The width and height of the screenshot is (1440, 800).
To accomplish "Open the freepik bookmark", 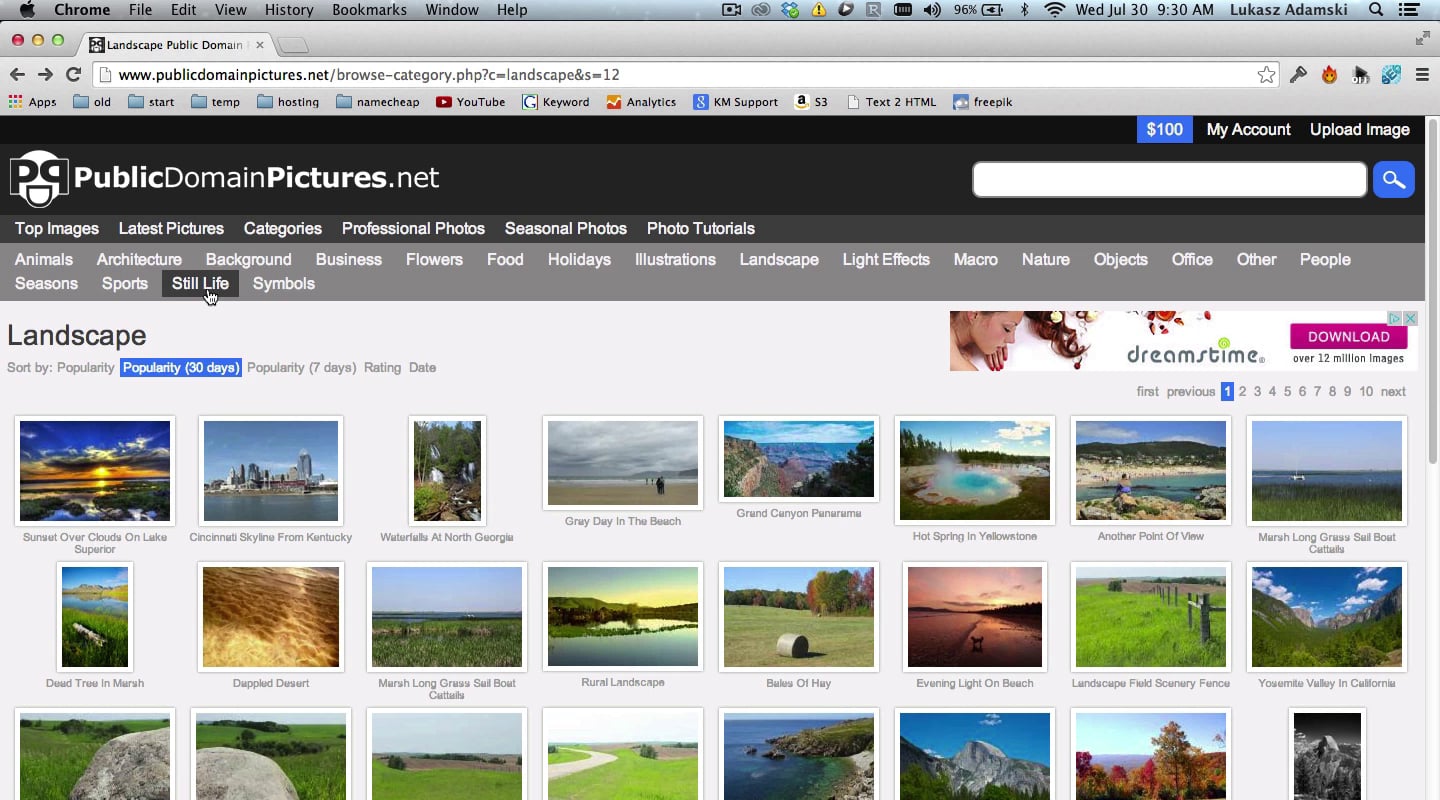I will click(983, 102).
